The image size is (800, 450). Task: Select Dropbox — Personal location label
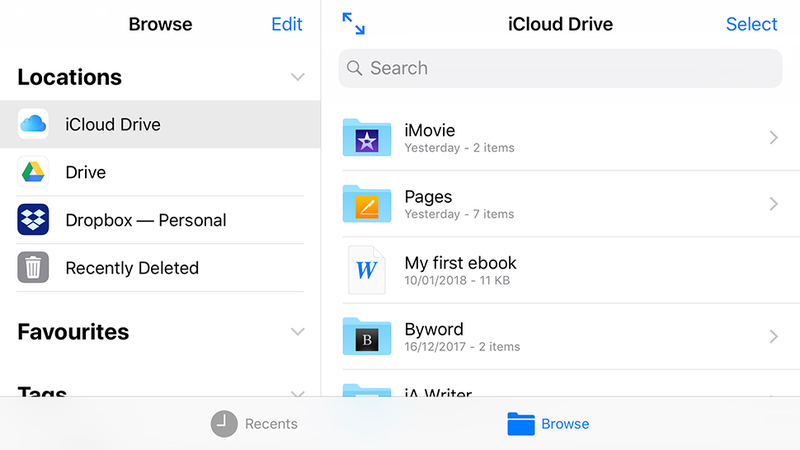[146, 220]
